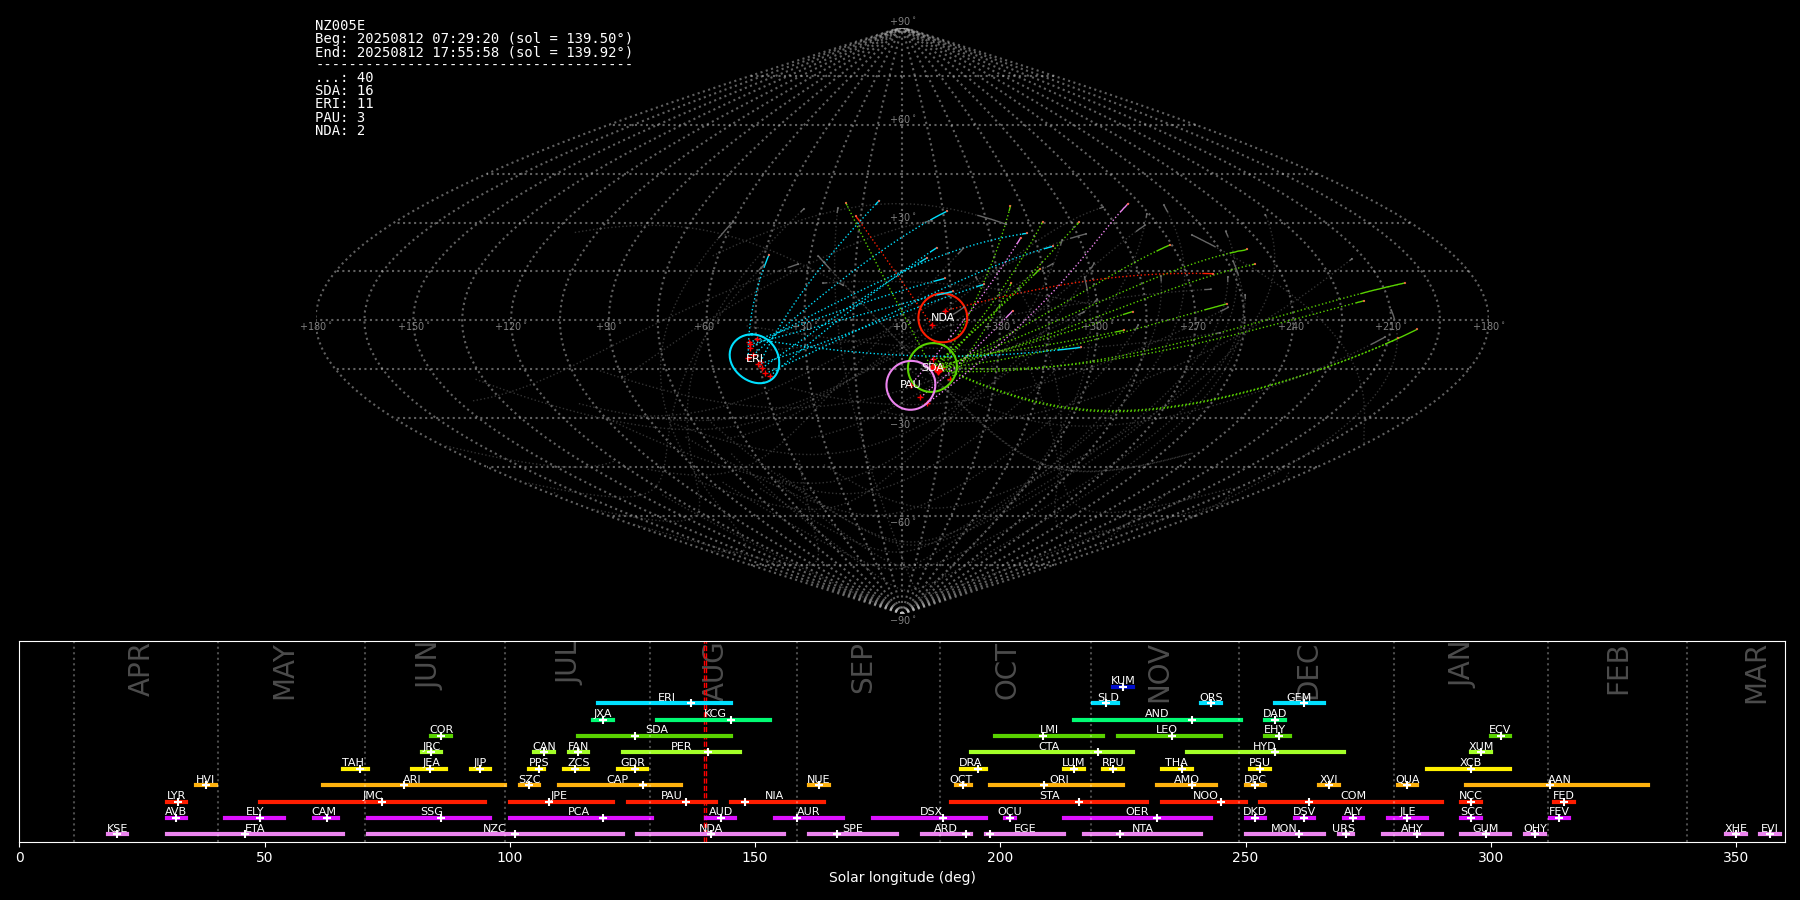Click the AUG month label
Screen dimensions: 1800x900
(714, 672)
